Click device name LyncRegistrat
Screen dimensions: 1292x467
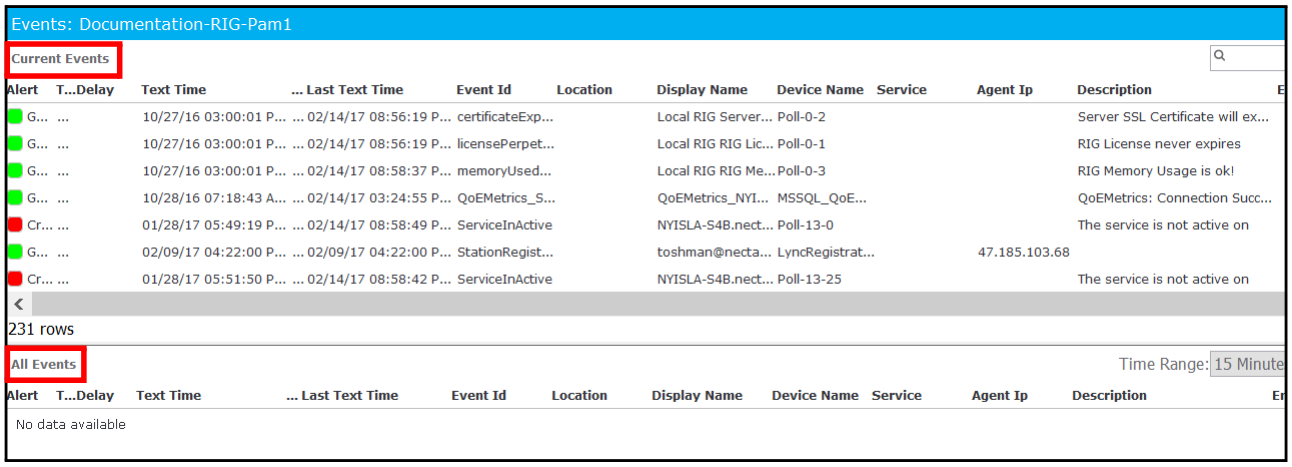point(826,252)
